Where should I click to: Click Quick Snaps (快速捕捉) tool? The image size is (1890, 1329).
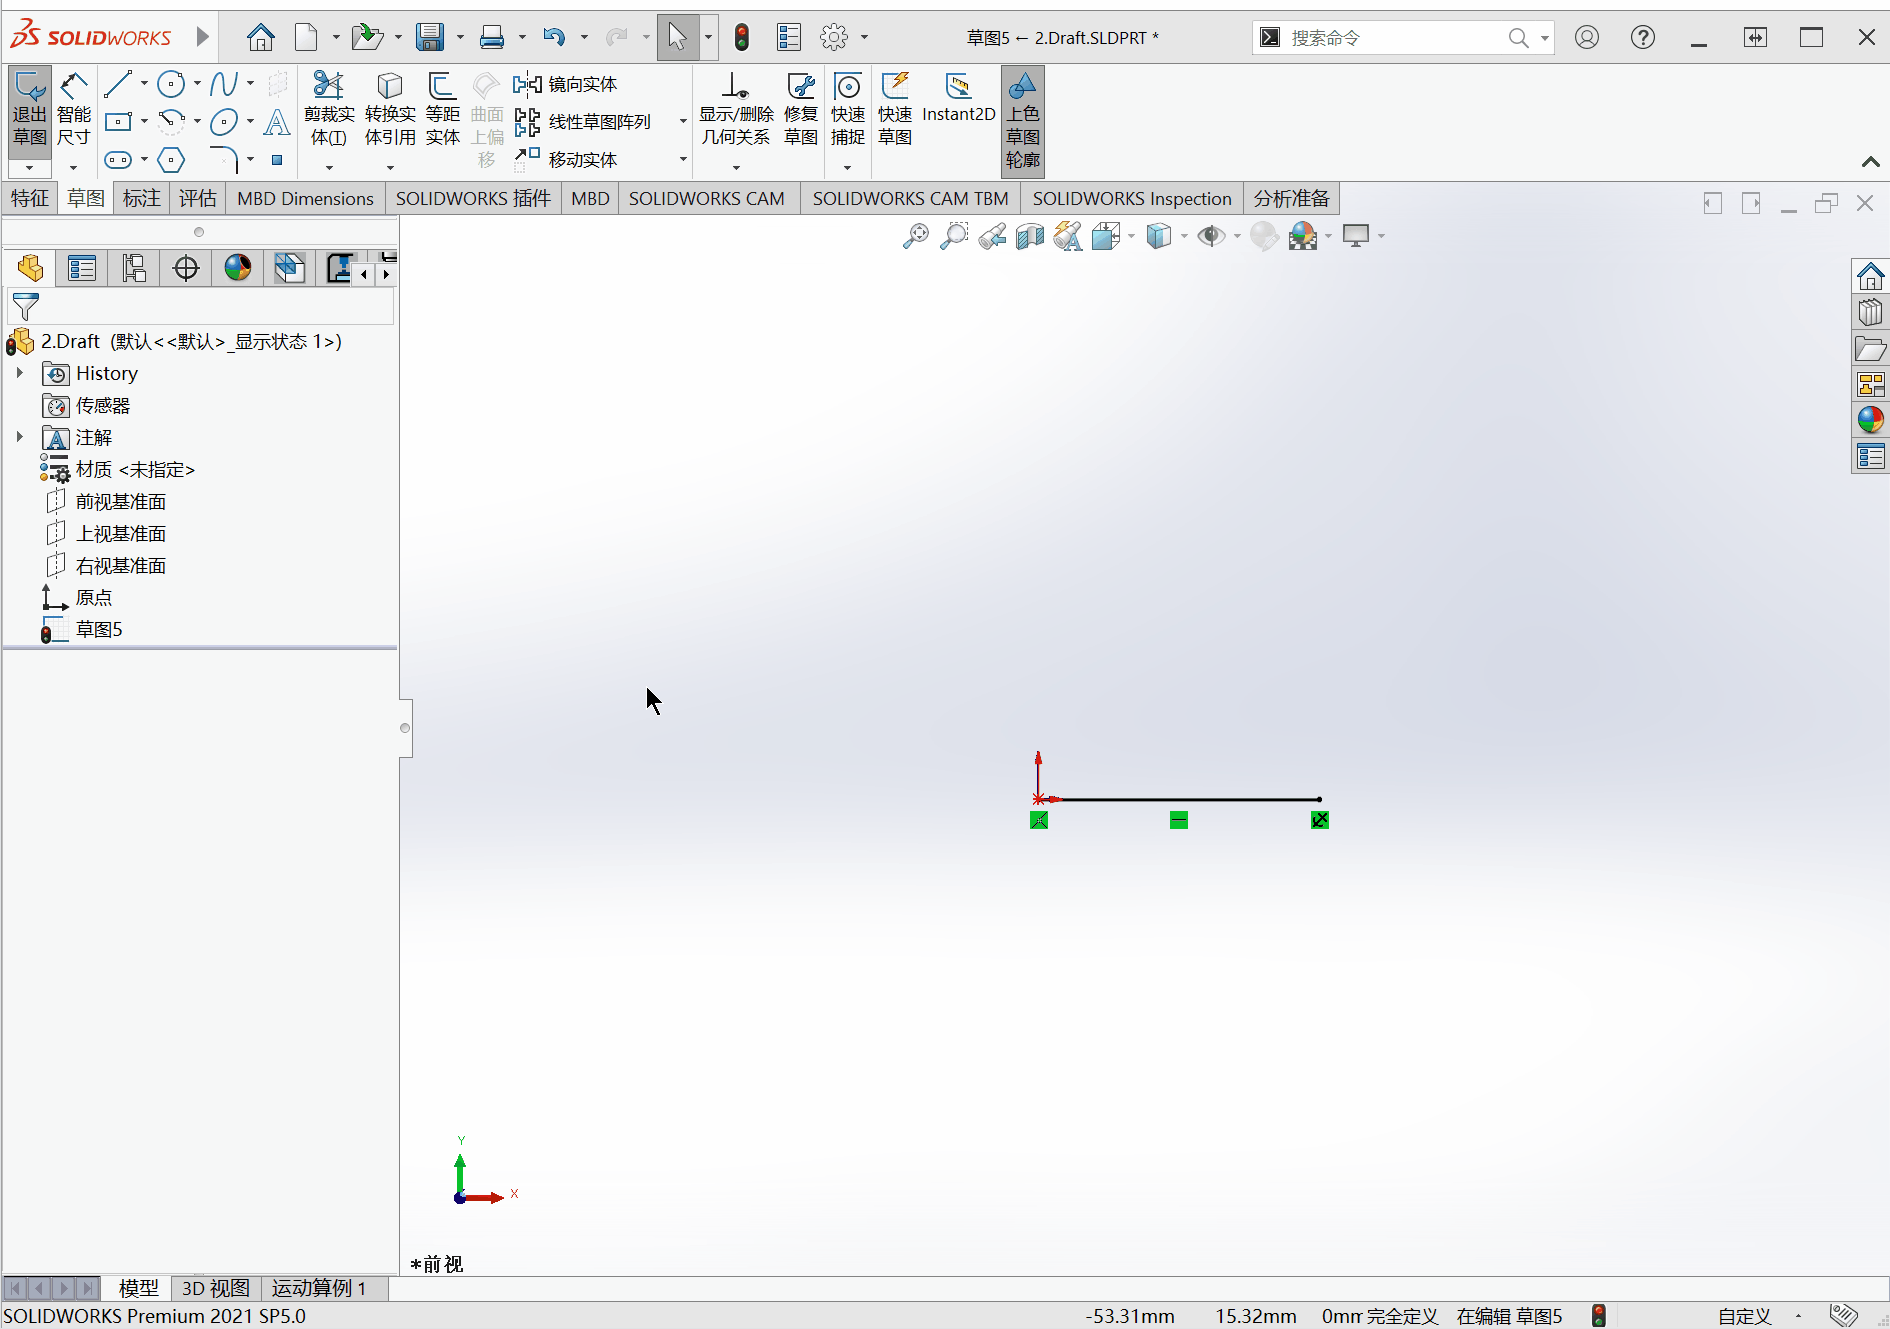848,110
